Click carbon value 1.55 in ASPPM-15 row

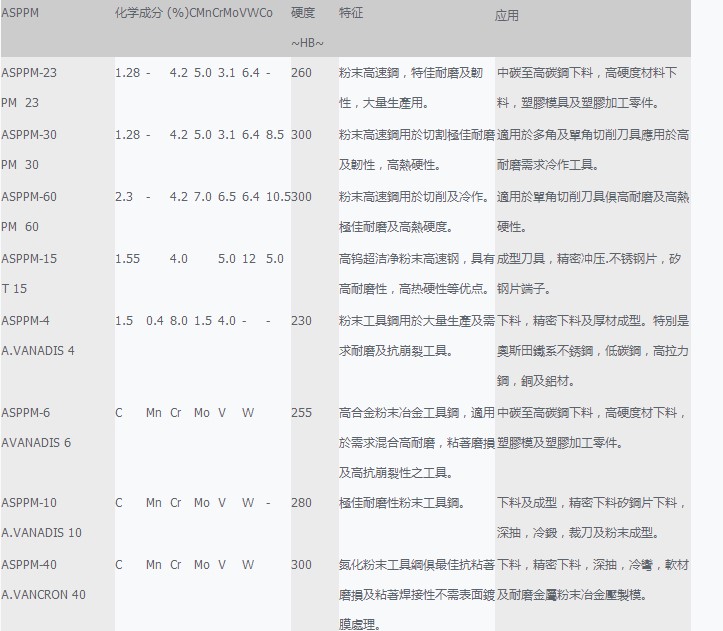pos(127,259)
